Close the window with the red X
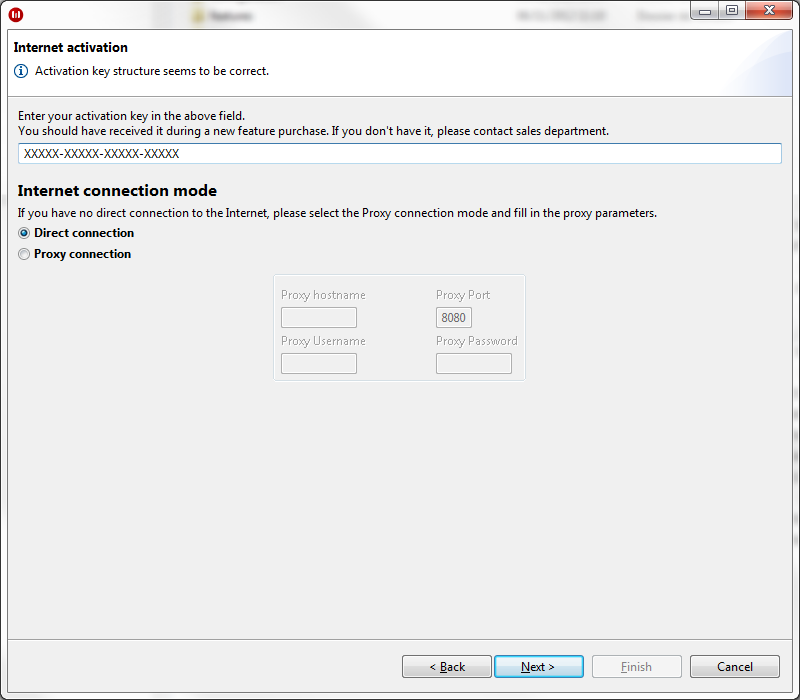The image size is (800, 700). (769, 11)
